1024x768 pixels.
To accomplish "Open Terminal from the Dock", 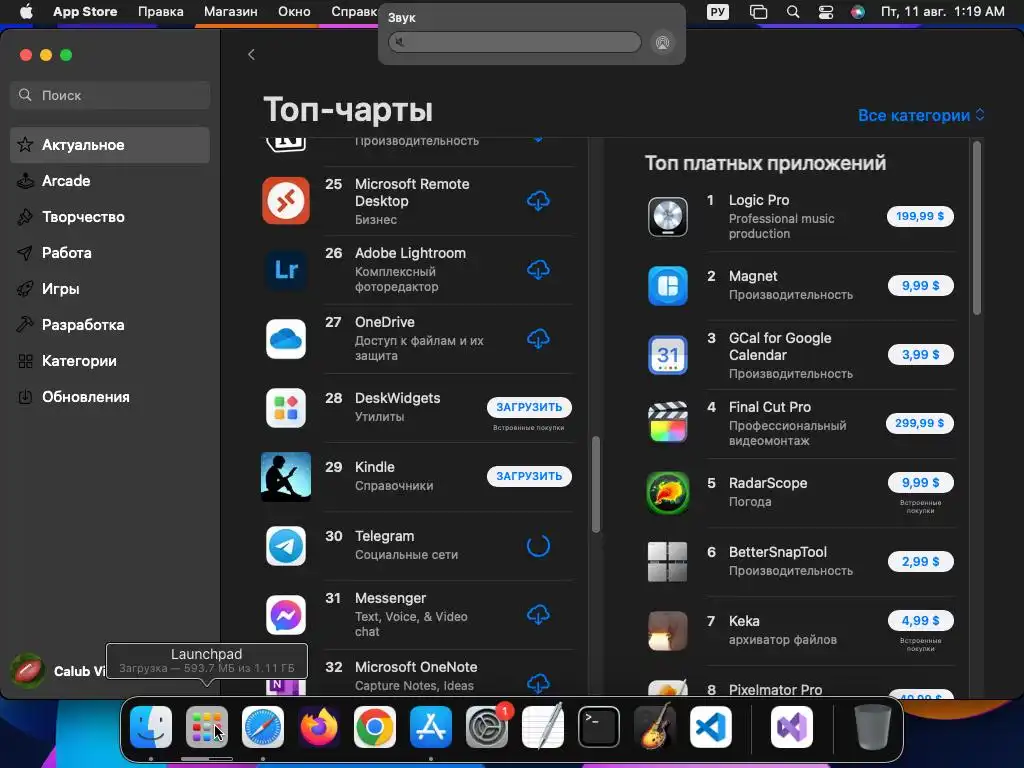I will [599, 726].
